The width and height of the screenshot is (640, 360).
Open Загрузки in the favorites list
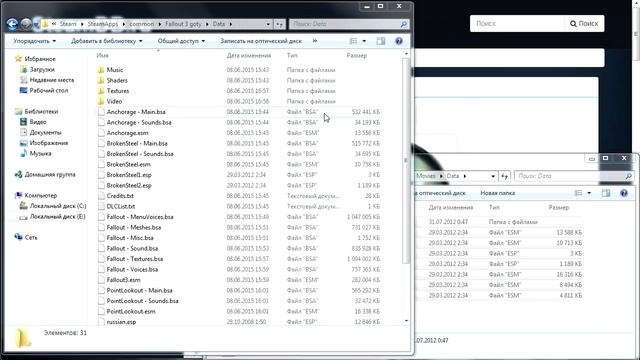point(42,69)
